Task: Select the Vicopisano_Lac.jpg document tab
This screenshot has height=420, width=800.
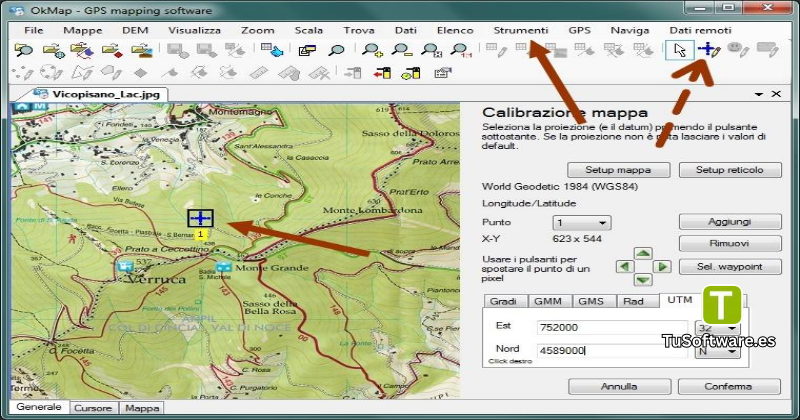Action: pos(99,94)
